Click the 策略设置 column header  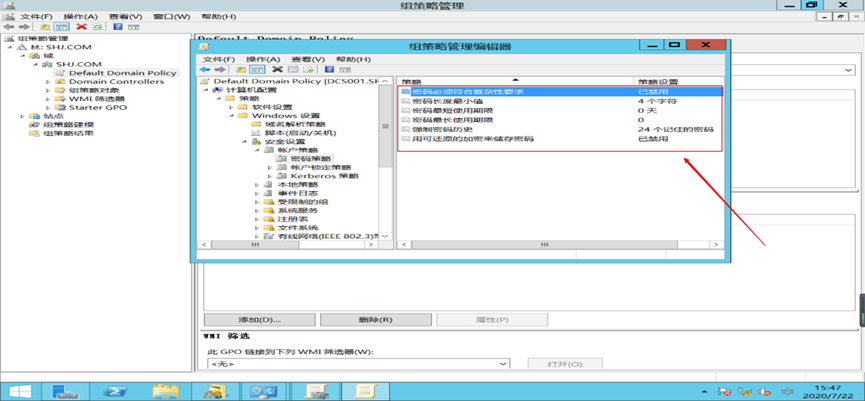coord(678,81)
